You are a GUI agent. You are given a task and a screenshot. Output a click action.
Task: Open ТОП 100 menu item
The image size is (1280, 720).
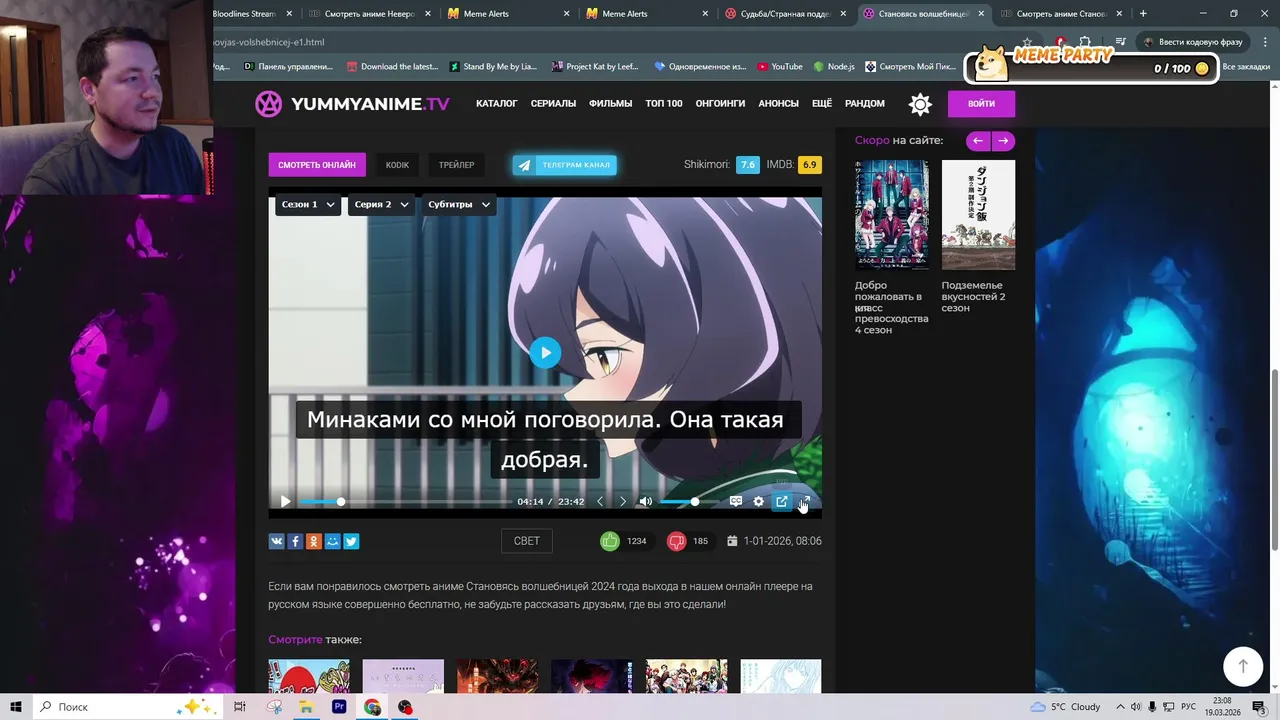click(664, 104)
